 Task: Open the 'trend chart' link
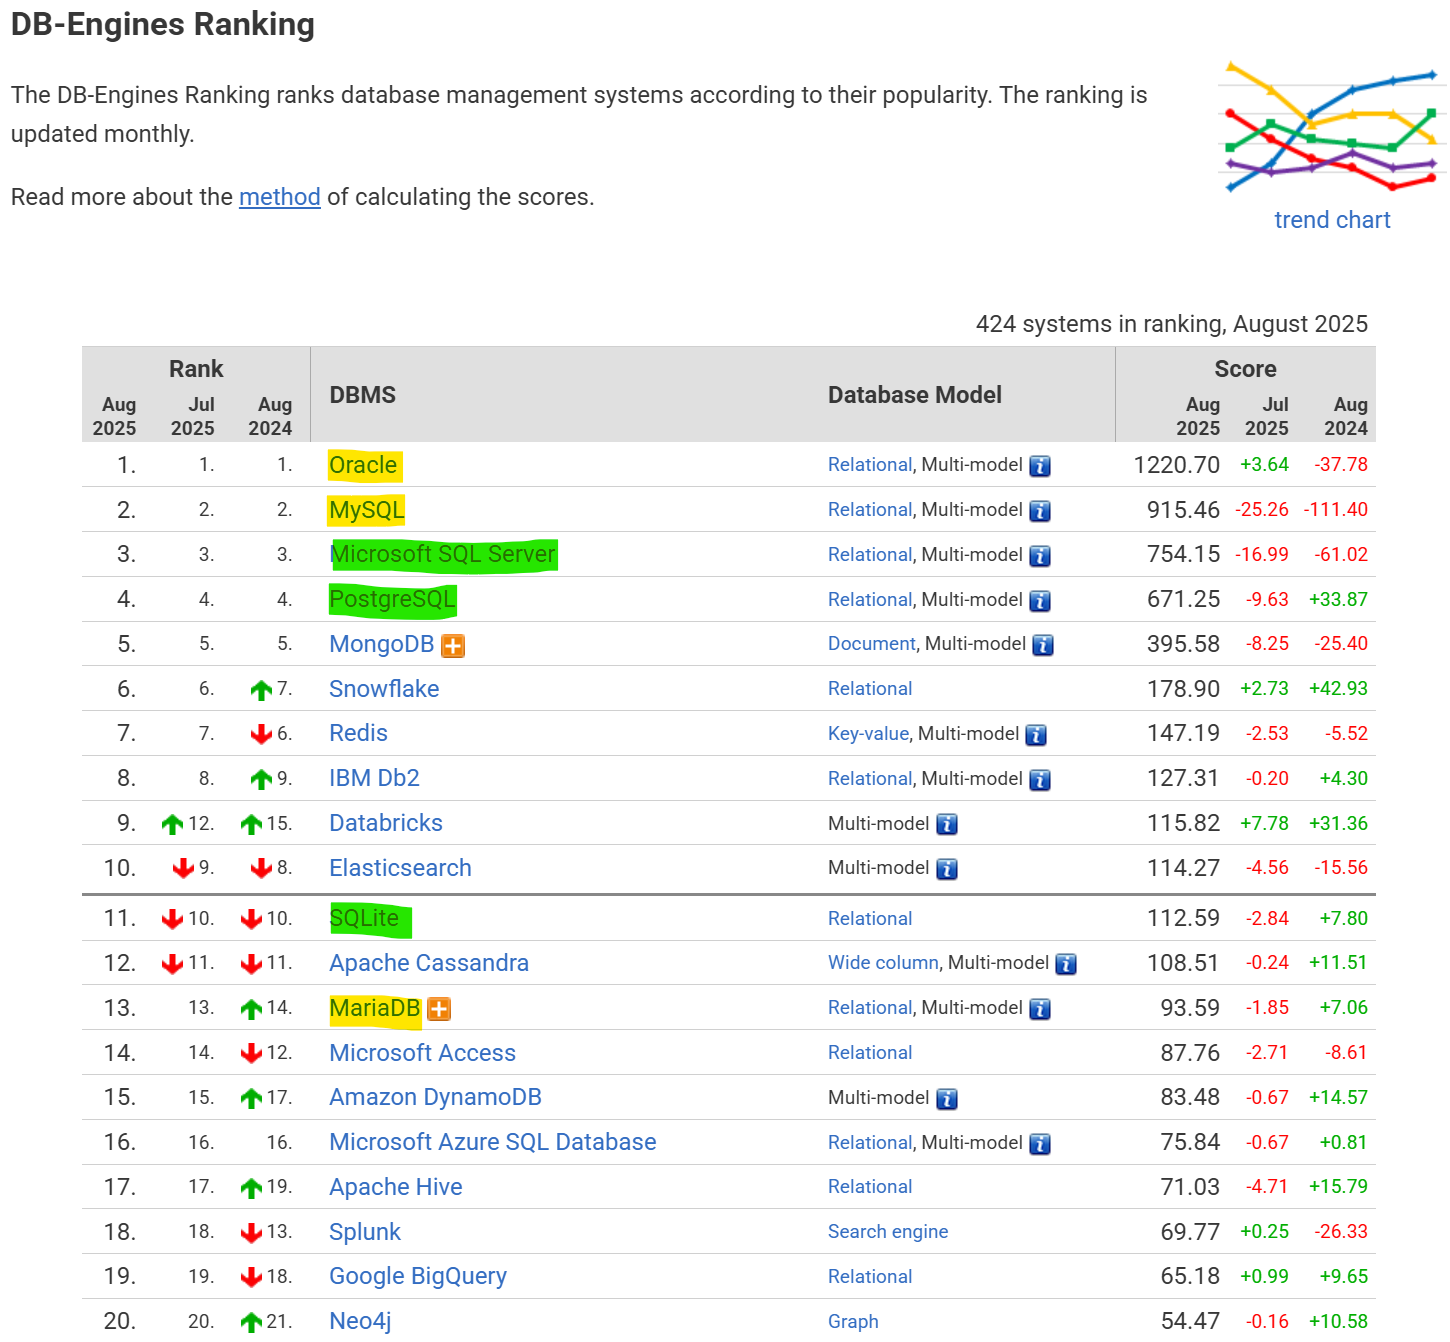(x=1332, y=220)
